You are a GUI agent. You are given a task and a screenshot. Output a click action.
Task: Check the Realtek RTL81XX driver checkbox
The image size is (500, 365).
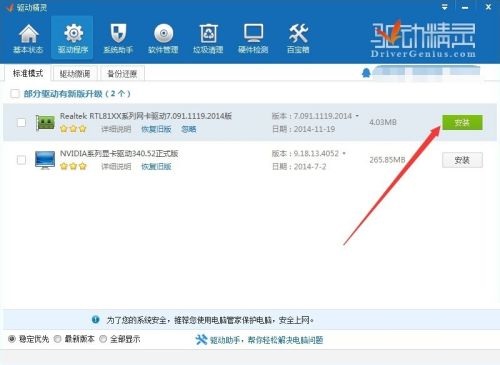(21, 123)
